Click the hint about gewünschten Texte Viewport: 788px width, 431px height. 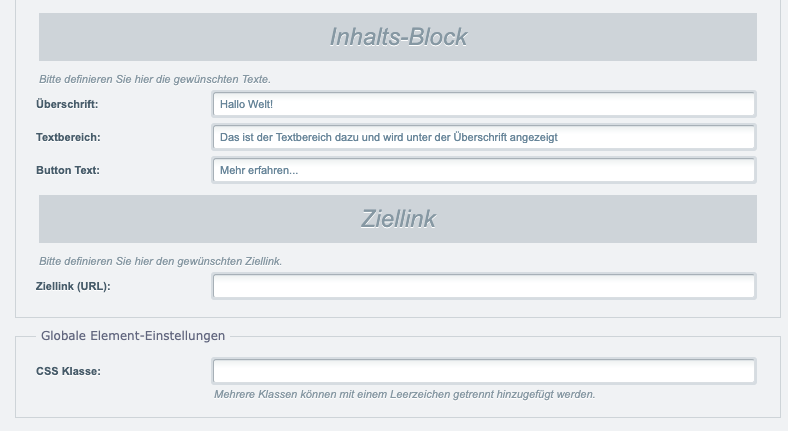tap(155, 79)
